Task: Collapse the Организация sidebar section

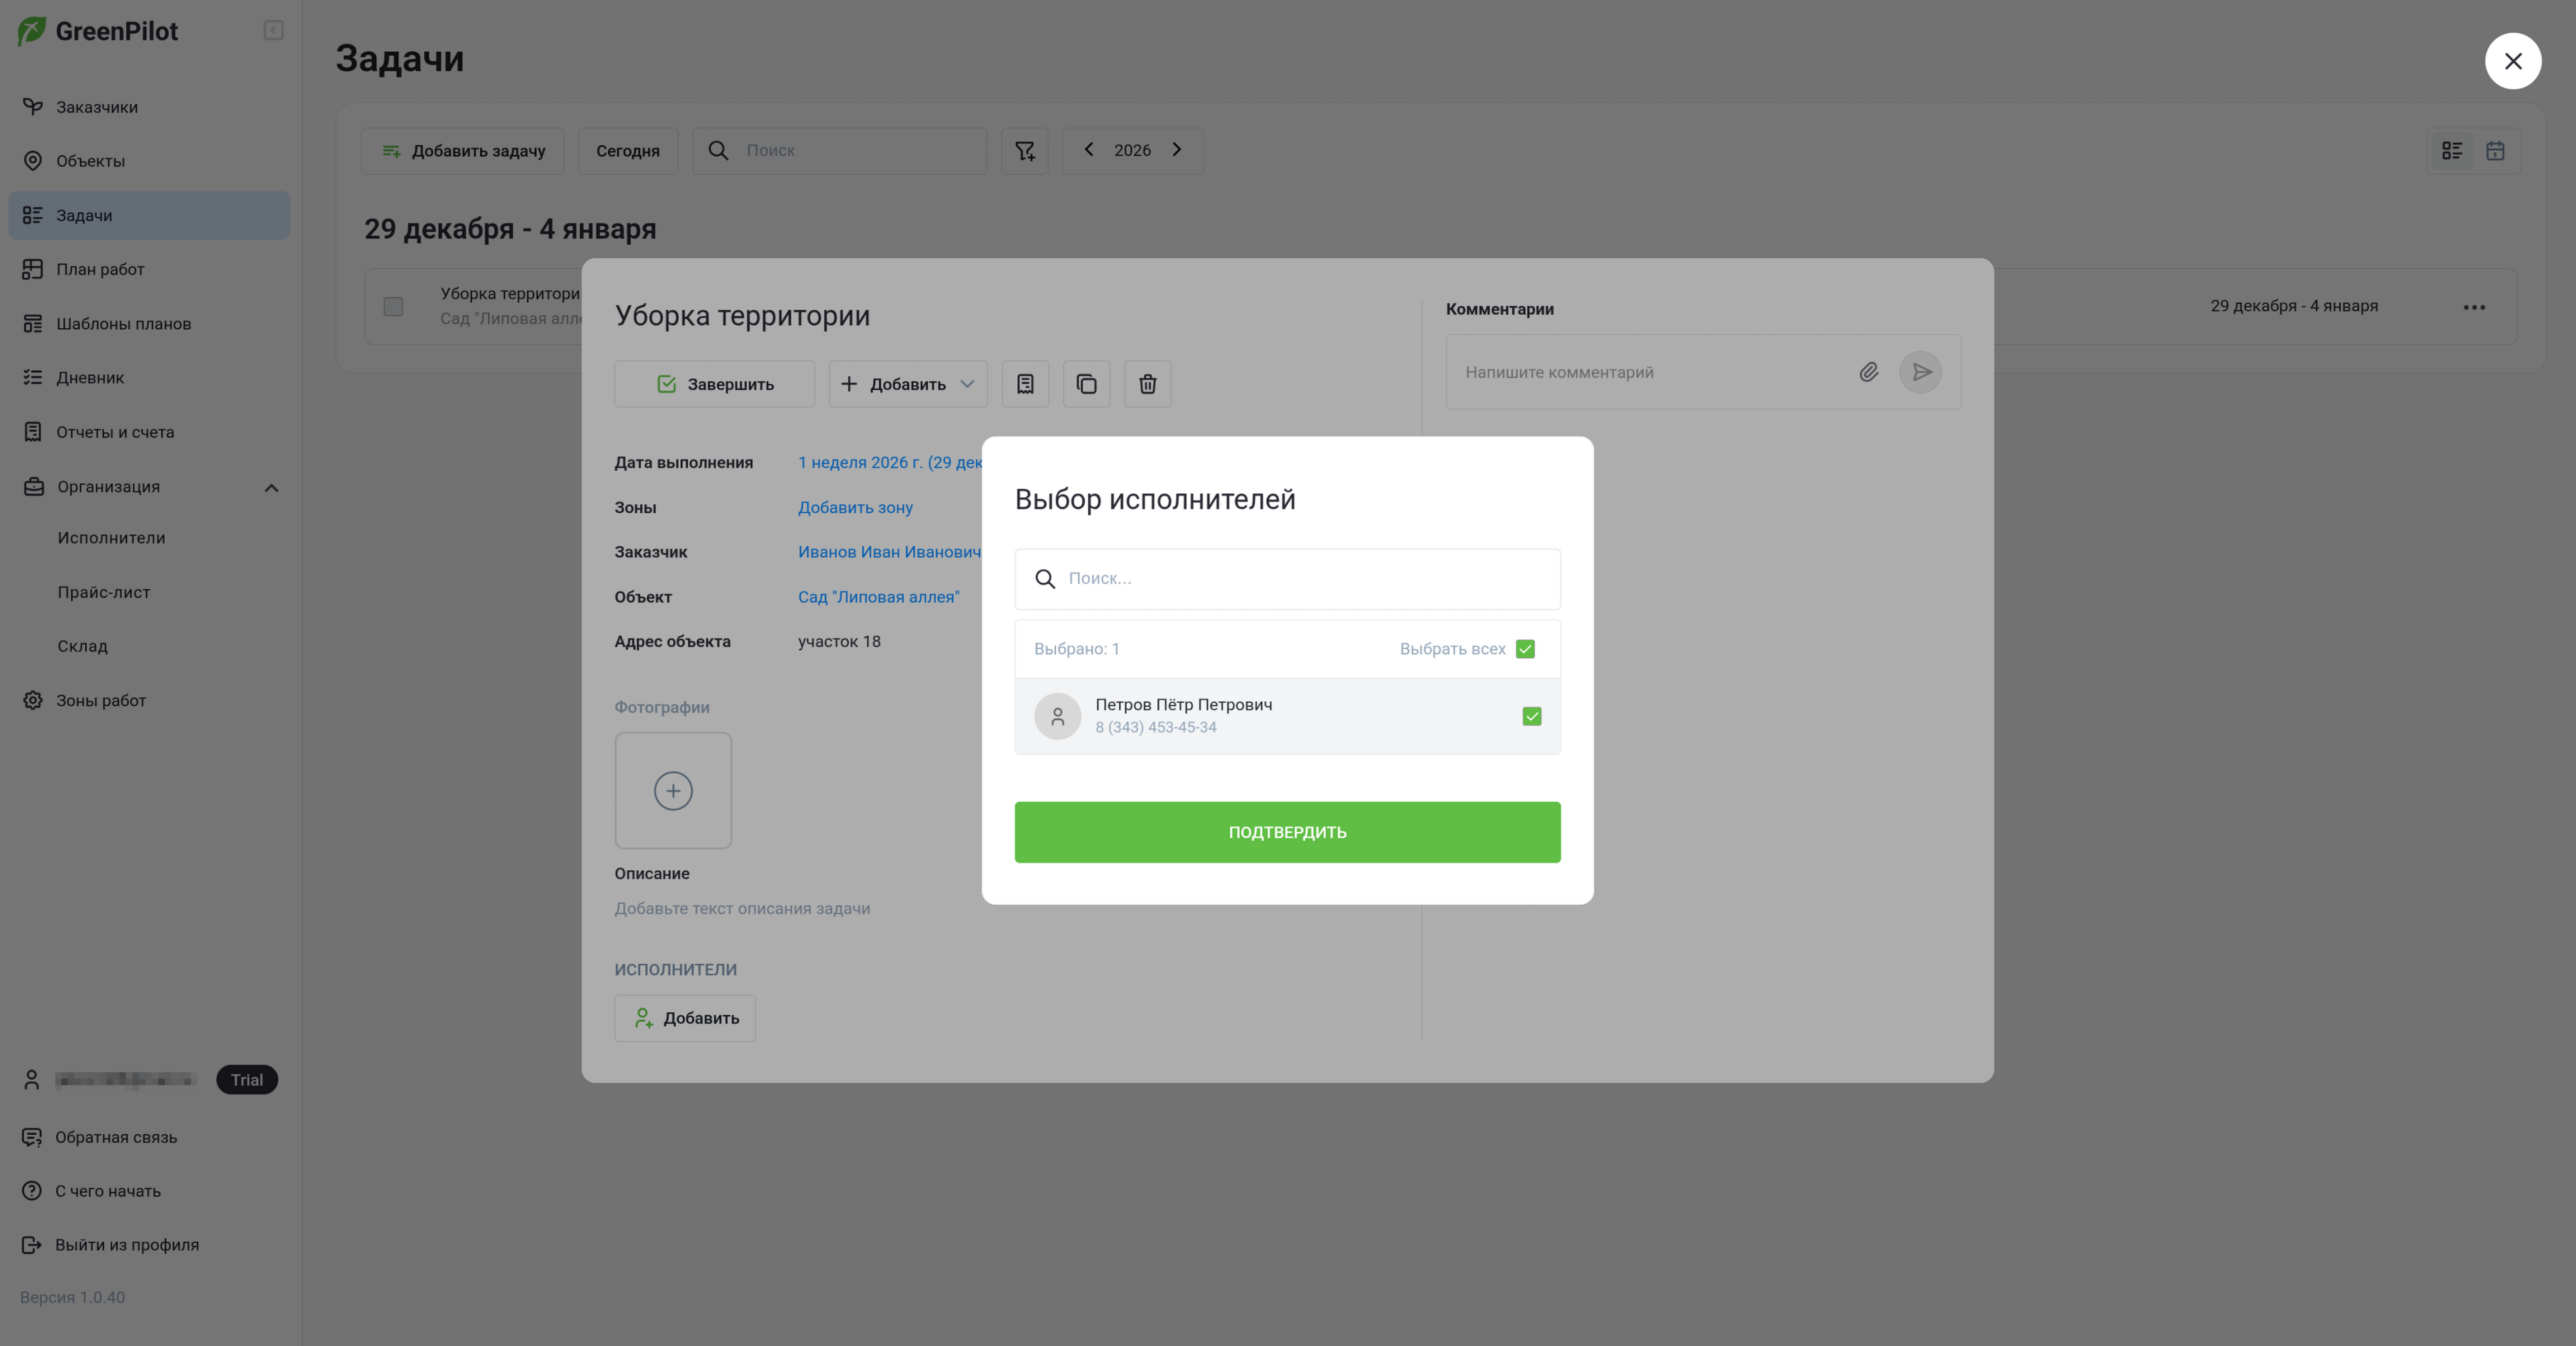Action: tap(271, 488)
